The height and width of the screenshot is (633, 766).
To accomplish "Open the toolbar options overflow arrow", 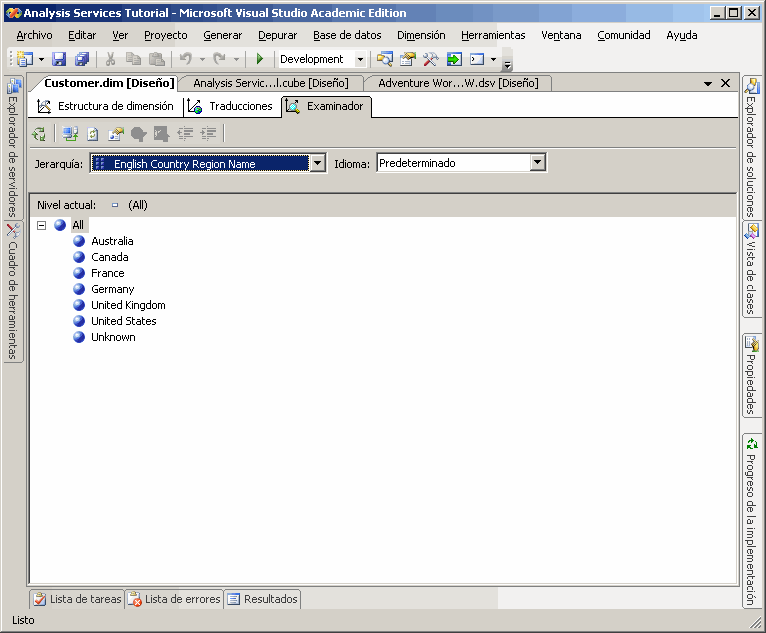I will click(508, 64).
